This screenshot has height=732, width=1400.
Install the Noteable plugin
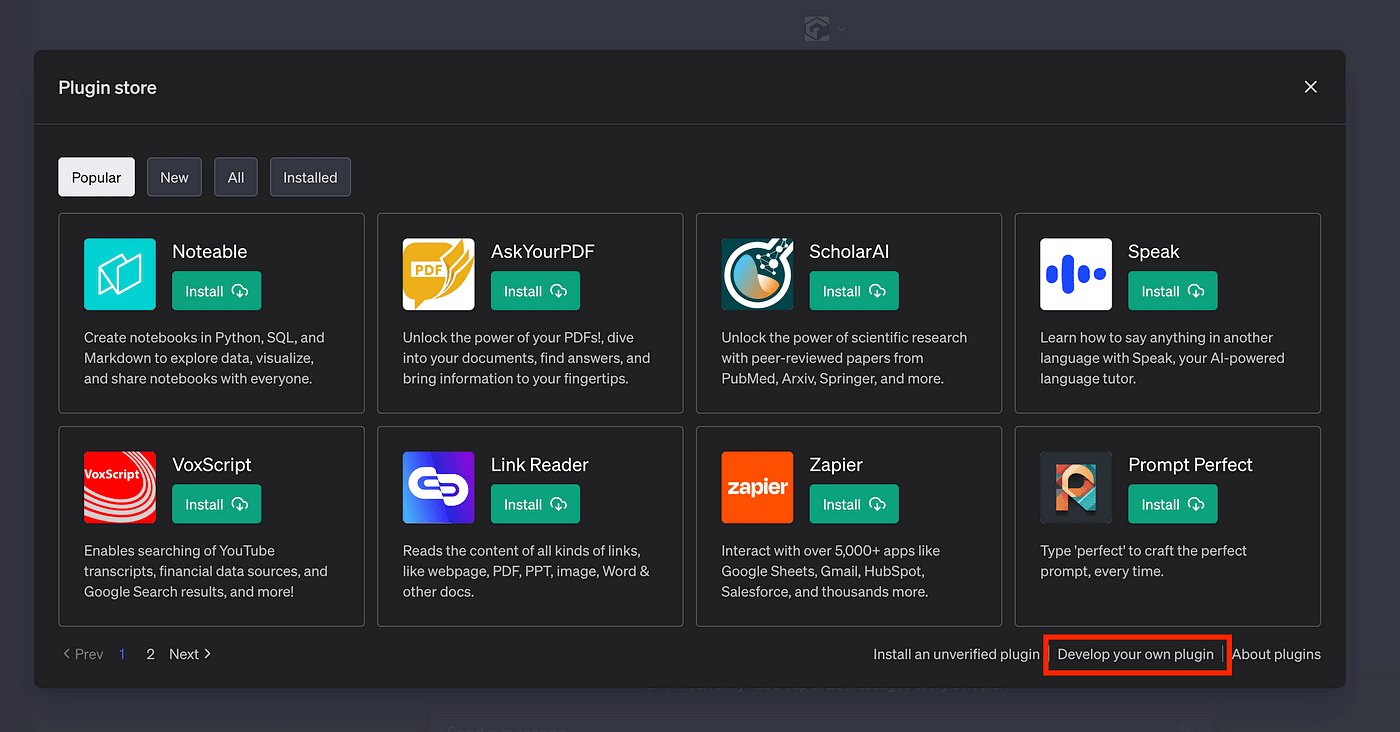point(216,291)
